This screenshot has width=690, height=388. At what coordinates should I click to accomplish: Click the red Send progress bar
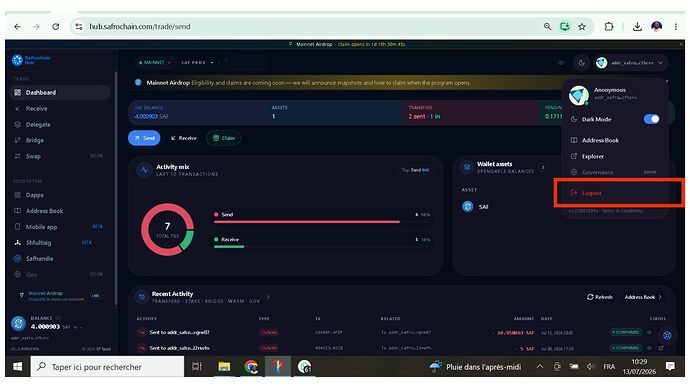pyautogui.click(x=307, y=222)
